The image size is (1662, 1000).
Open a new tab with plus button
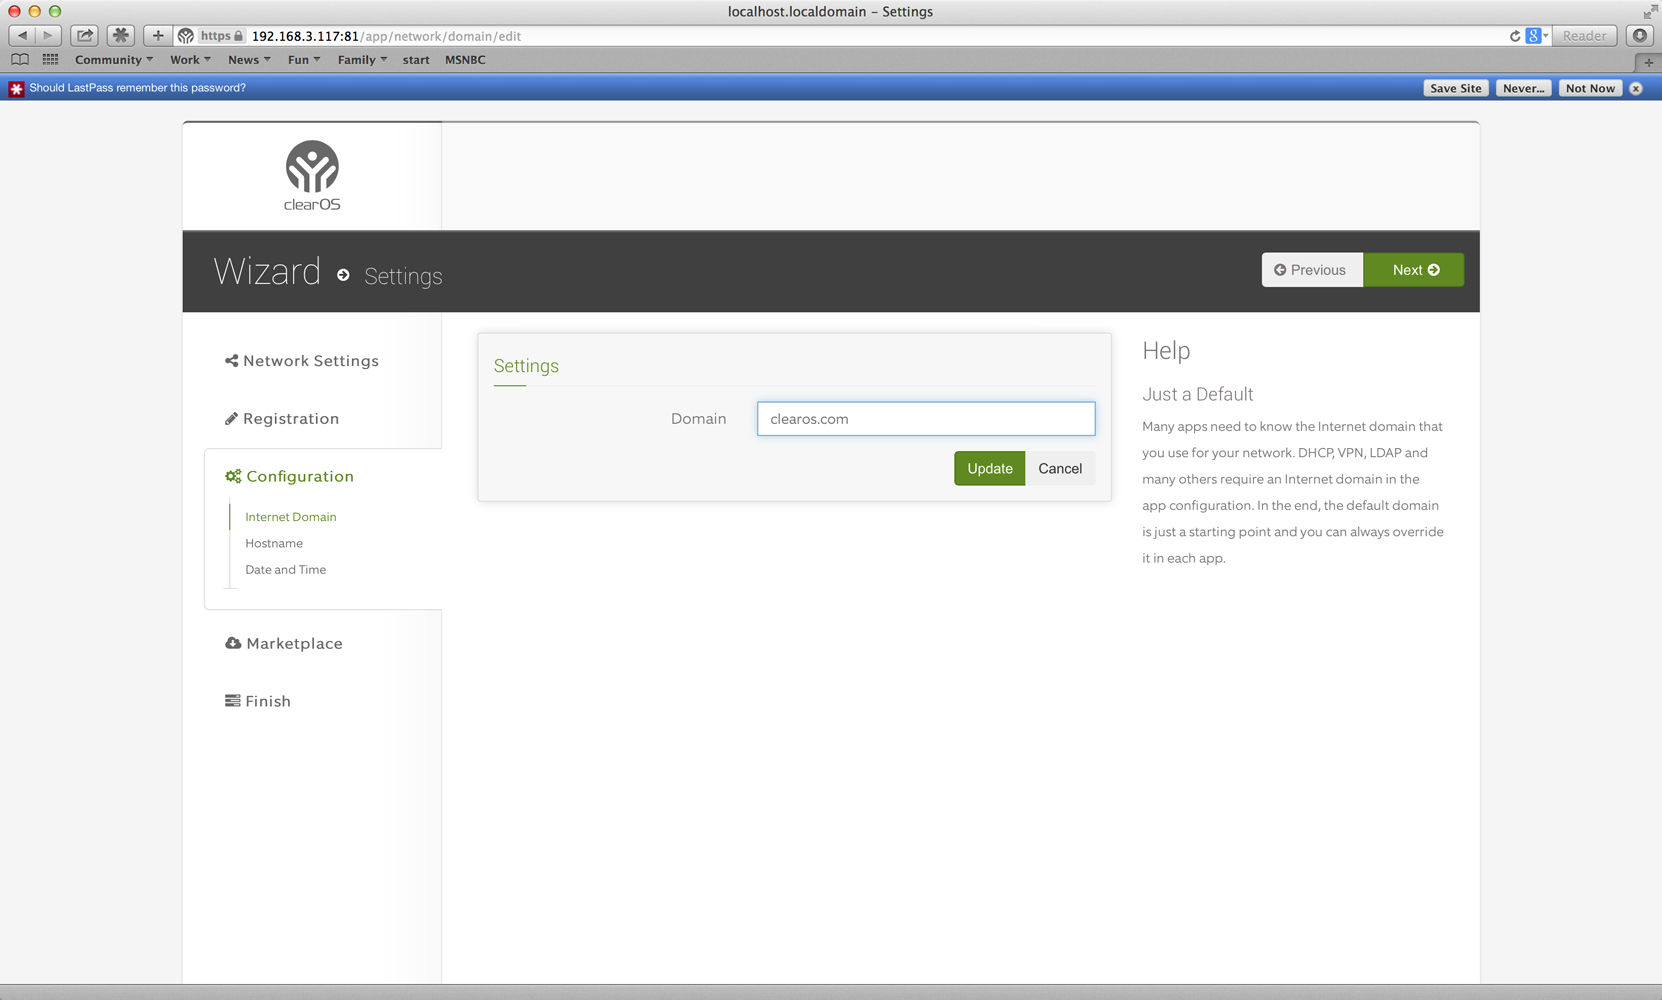[x=1648, y=61]
